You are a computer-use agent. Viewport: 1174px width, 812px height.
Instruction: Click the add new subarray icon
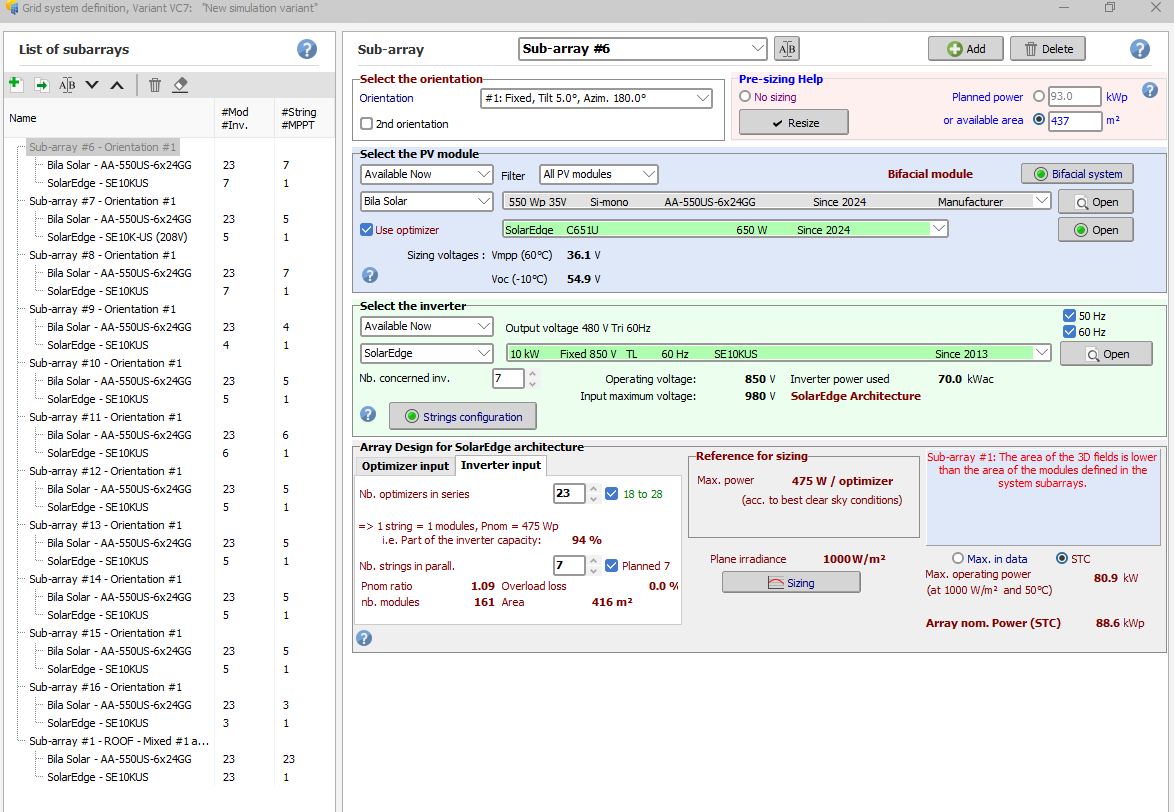[x=15, y=84]
